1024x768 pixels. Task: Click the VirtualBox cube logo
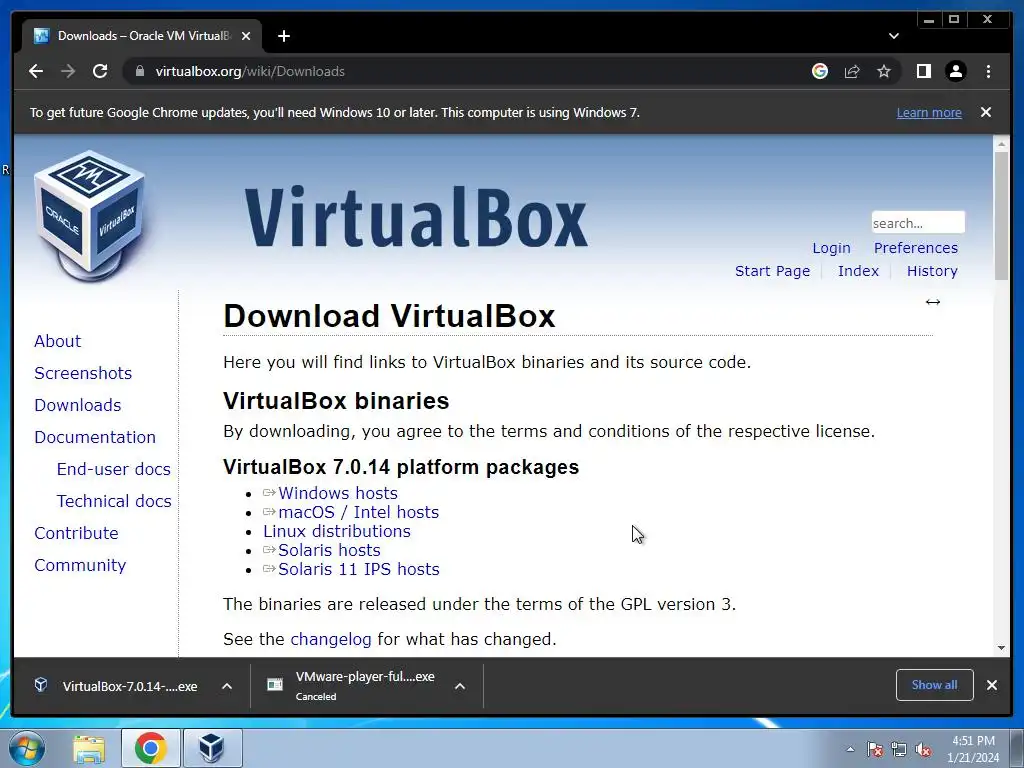(x=89, y=216)
